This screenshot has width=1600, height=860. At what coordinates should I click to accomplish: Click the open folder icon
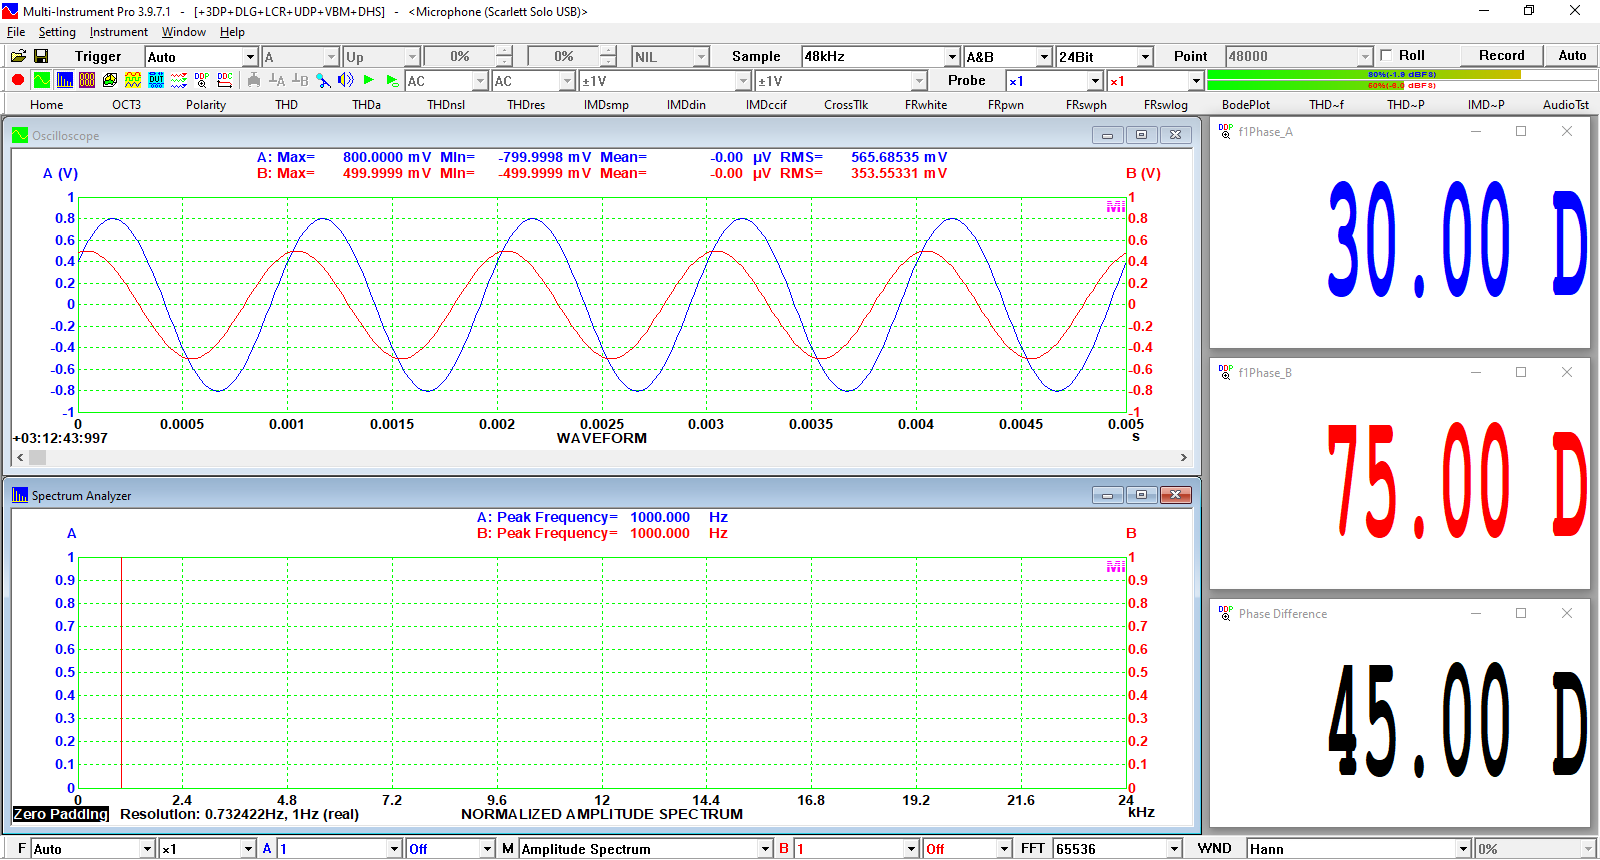[18, 56]
